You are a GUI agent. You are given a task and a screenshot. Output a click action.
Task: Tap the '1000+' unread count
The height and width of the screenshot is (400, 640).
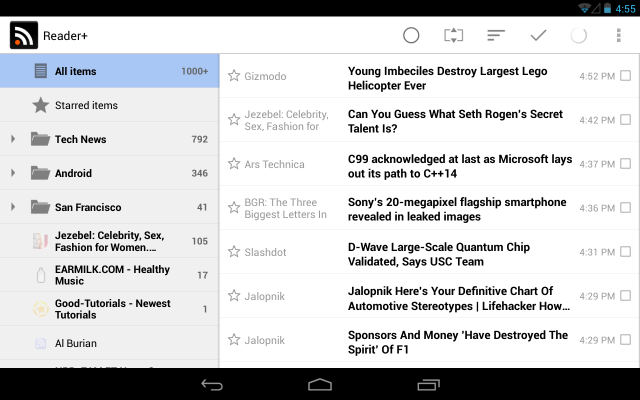click(195, 71)
